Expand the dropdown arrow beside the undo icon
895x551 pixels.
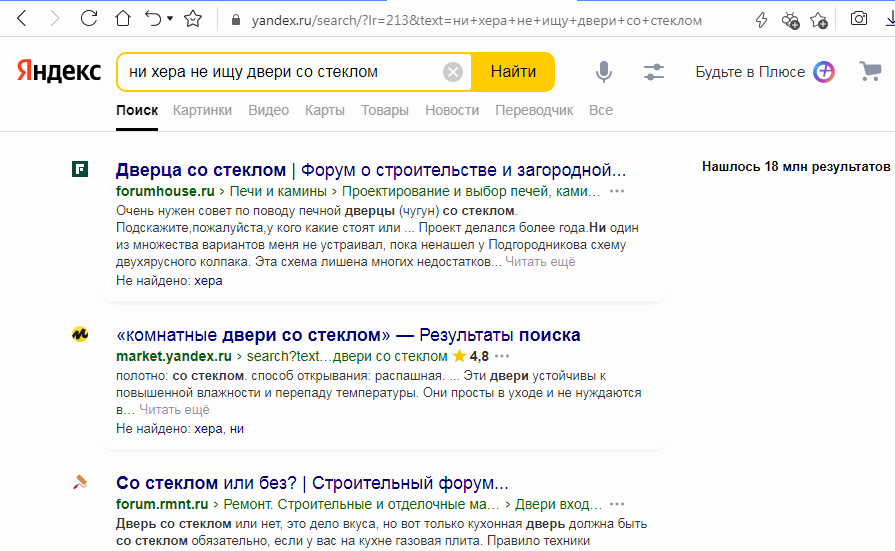pyautogui.click(x=170, y=19)
